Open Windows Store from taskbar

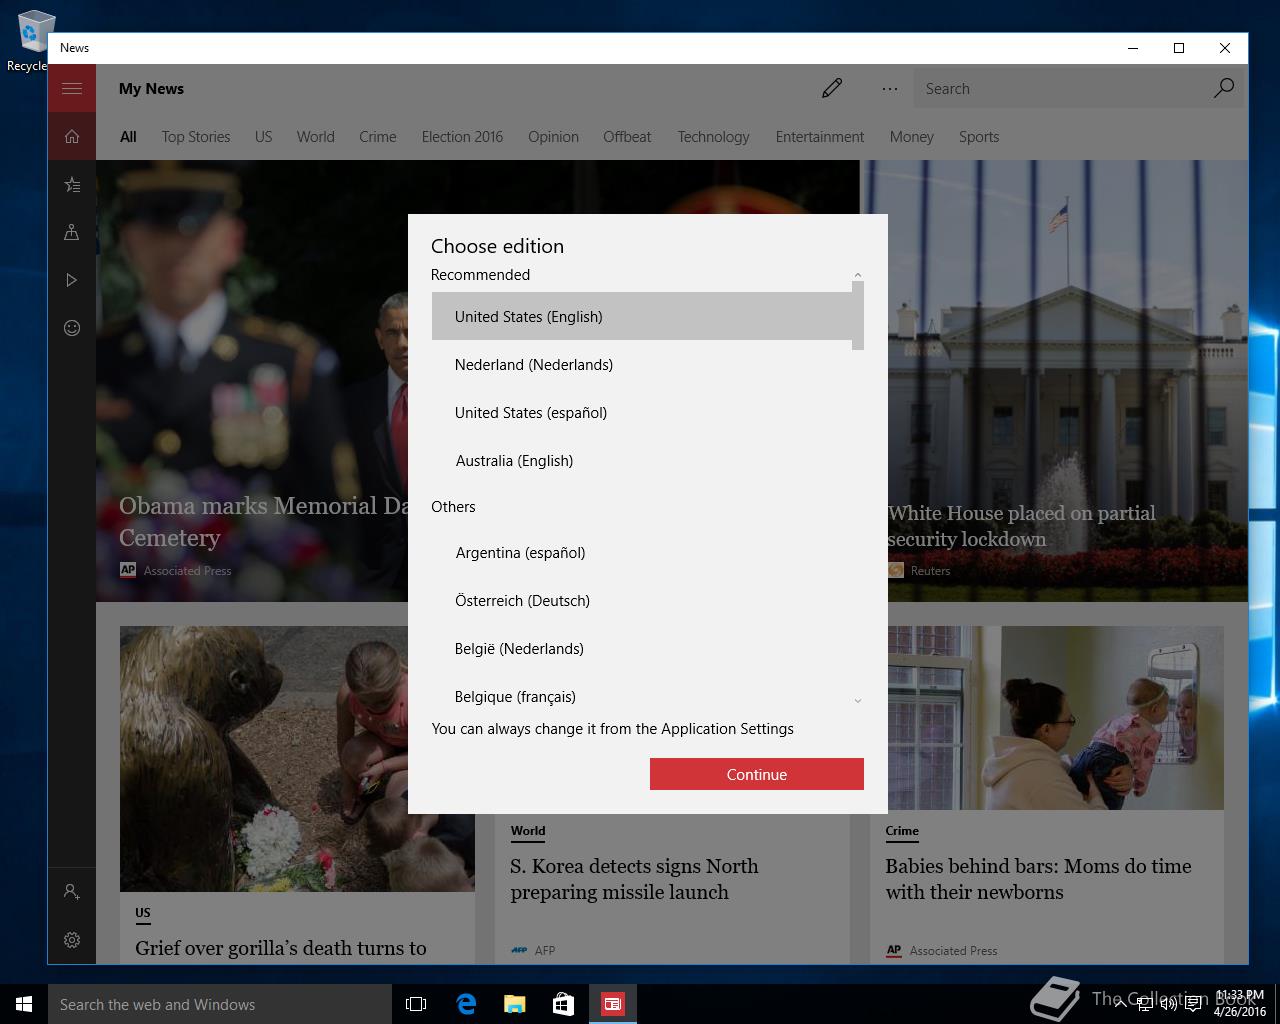click(x=563, y=1004)
